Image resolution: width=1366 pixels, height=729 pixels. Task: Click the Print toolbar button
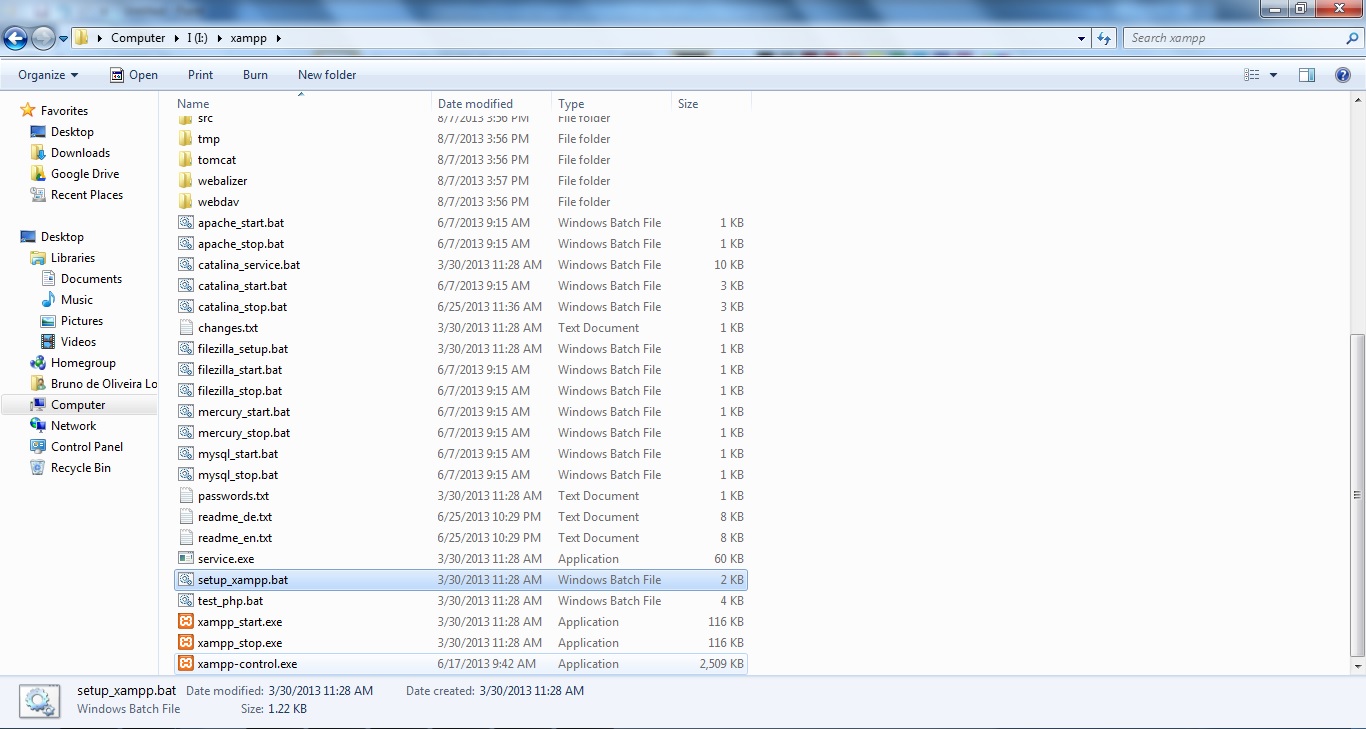click(x=200, y=75)
